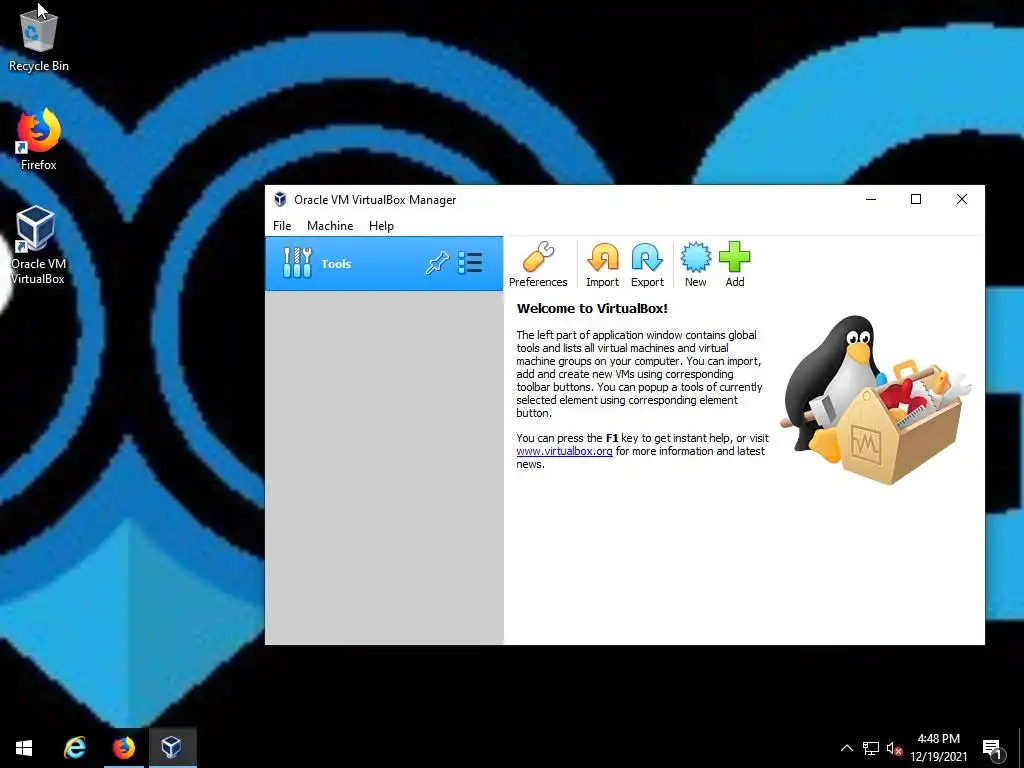Click the Export appliance button

pyautogui.click(x=647, y=264)
